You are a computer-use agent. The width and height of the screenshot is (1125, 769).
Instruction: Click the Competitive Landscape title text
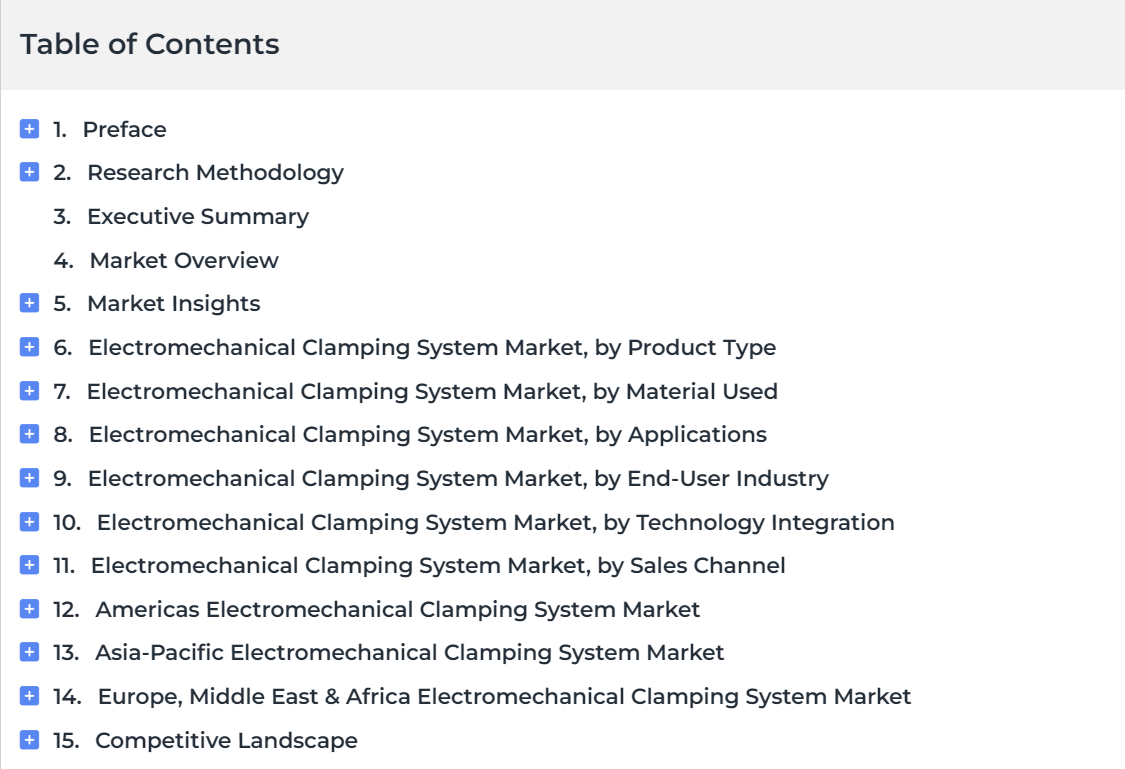[226, 740]
